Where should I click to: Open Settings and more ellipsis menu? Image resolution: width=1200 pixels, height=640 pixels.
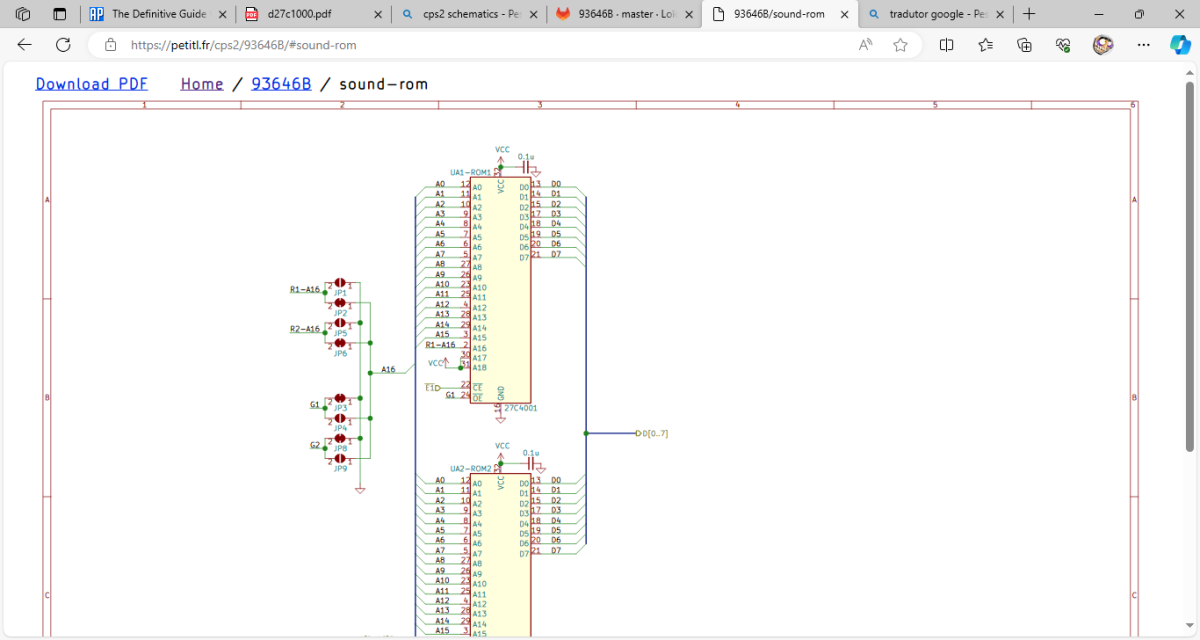click(1142, 45)
